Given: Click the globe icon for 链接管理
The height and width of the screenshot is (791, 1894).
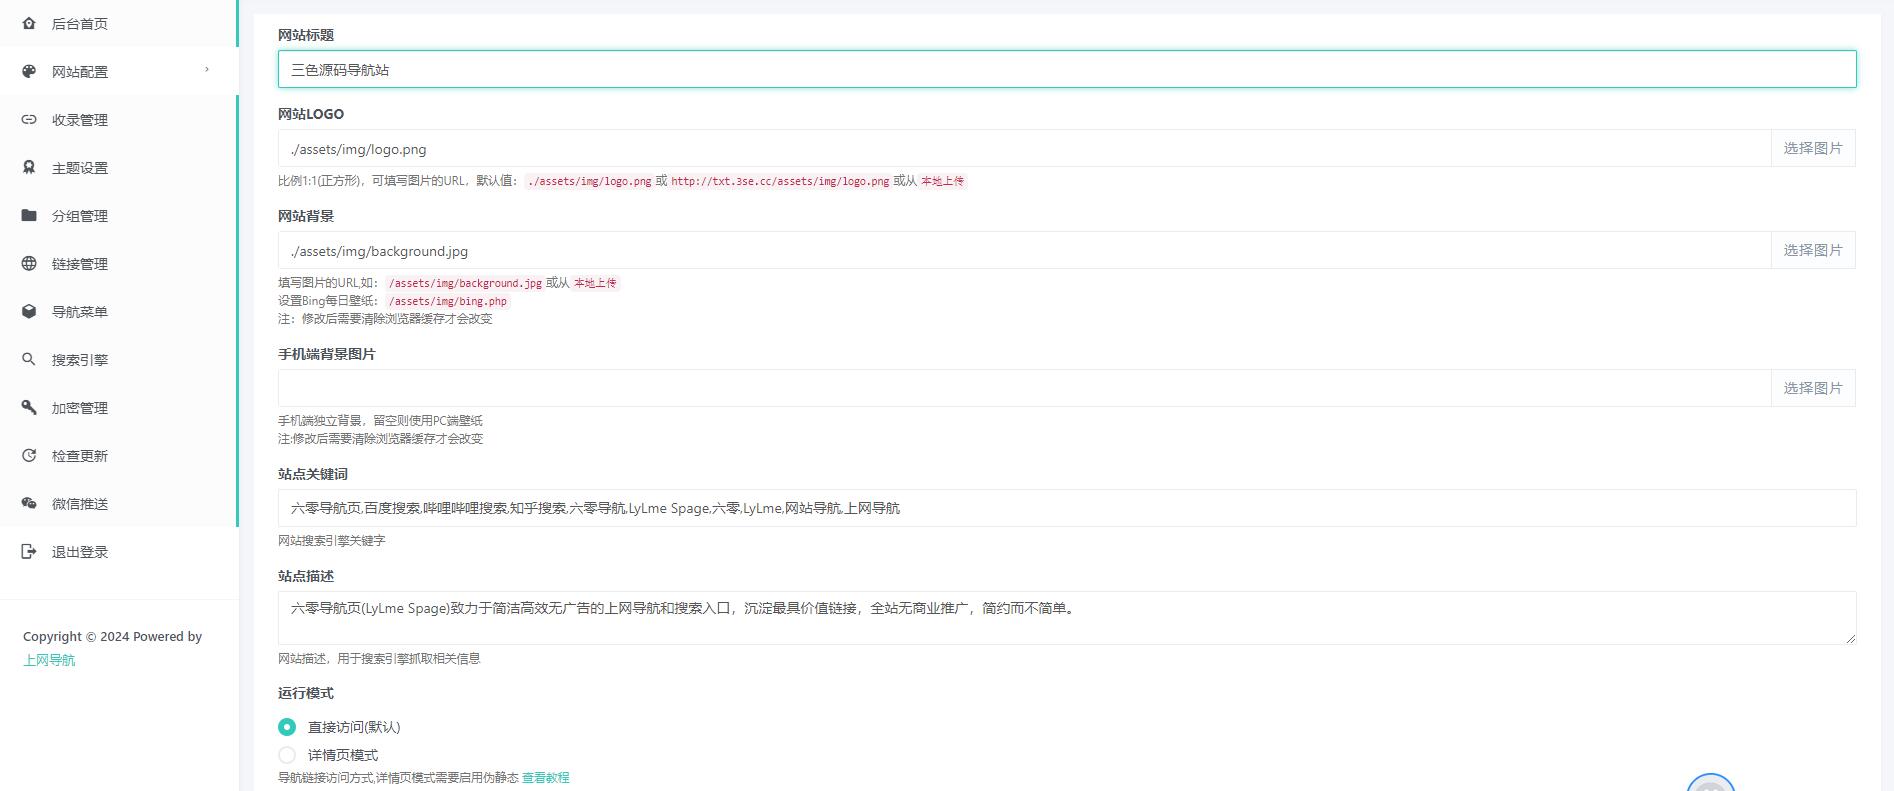Looking at the screenshot, I should pos(29,263).
